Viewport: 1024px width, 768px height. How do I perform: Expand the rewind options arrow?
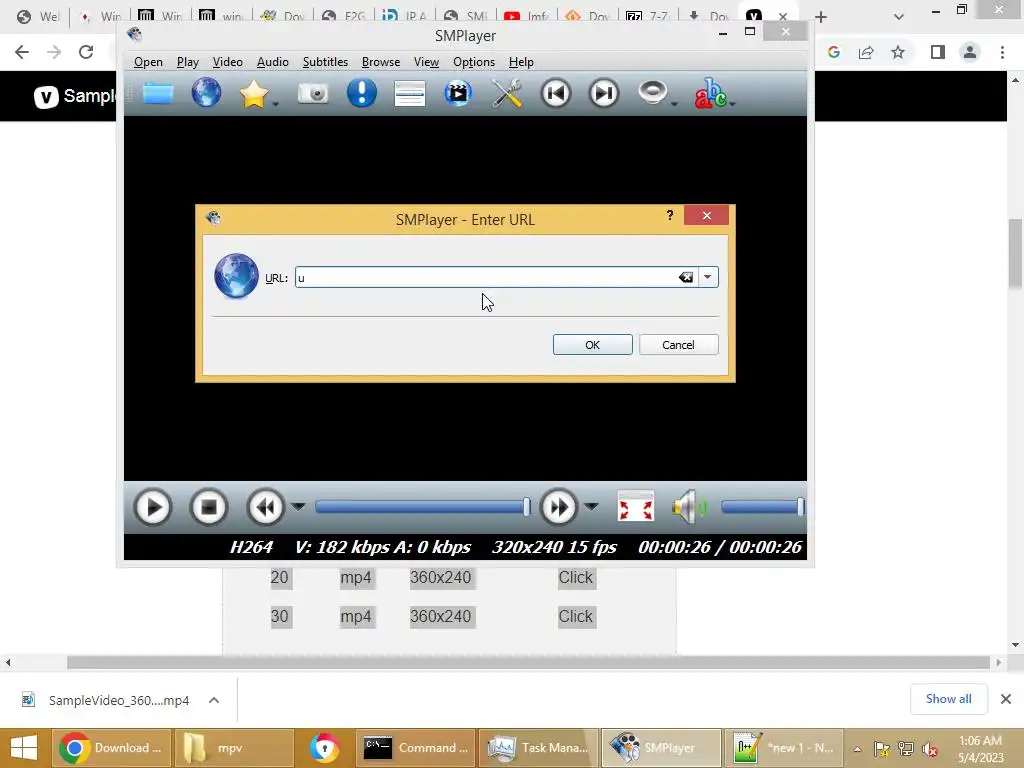point(298,507)
